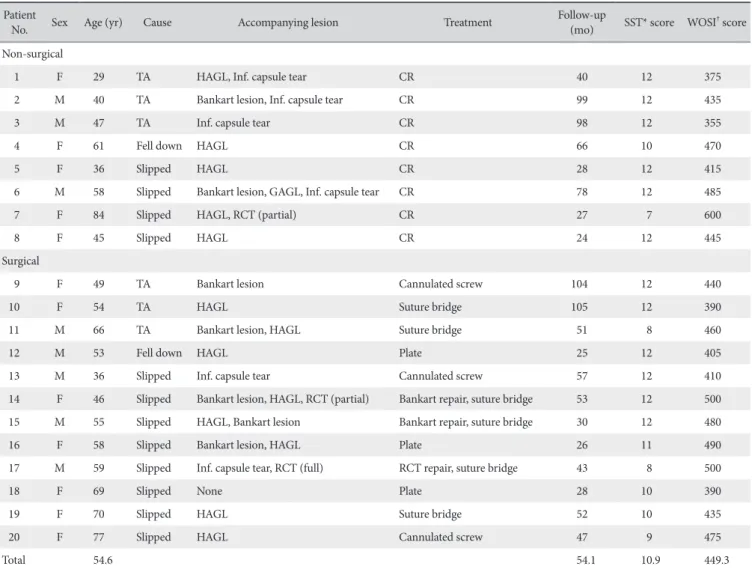Click 'HAGL, Inf. capsule tear' in row 1
The height and width of the screenshot is (569, 752).
point(251,77)
